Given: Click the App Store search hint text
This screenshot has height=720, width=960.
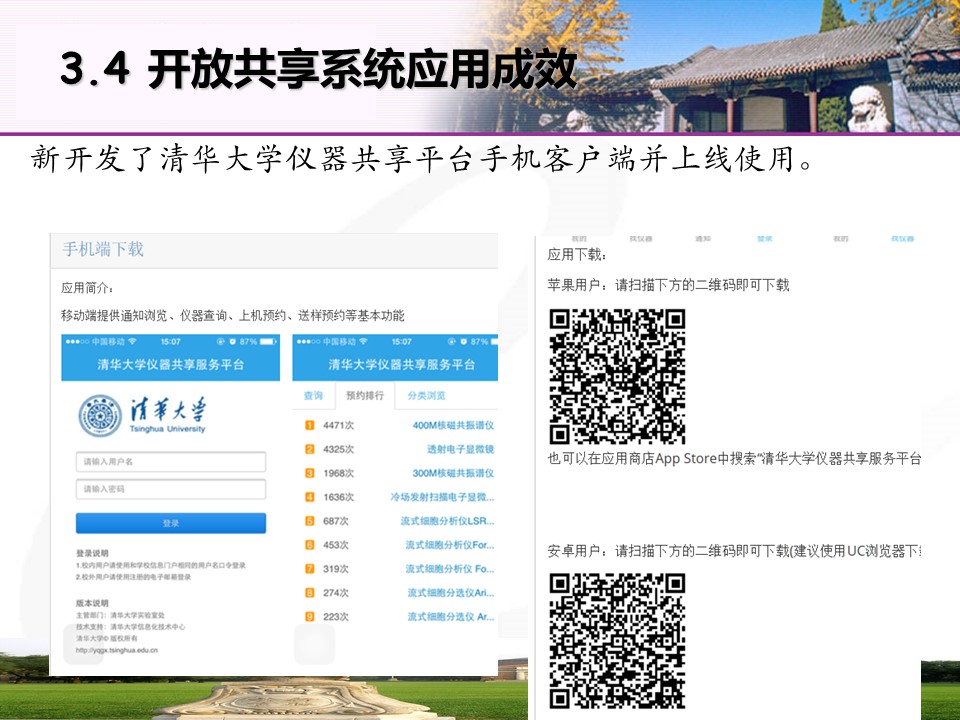Looking at the screenshot, I should [x=734, y=458].
